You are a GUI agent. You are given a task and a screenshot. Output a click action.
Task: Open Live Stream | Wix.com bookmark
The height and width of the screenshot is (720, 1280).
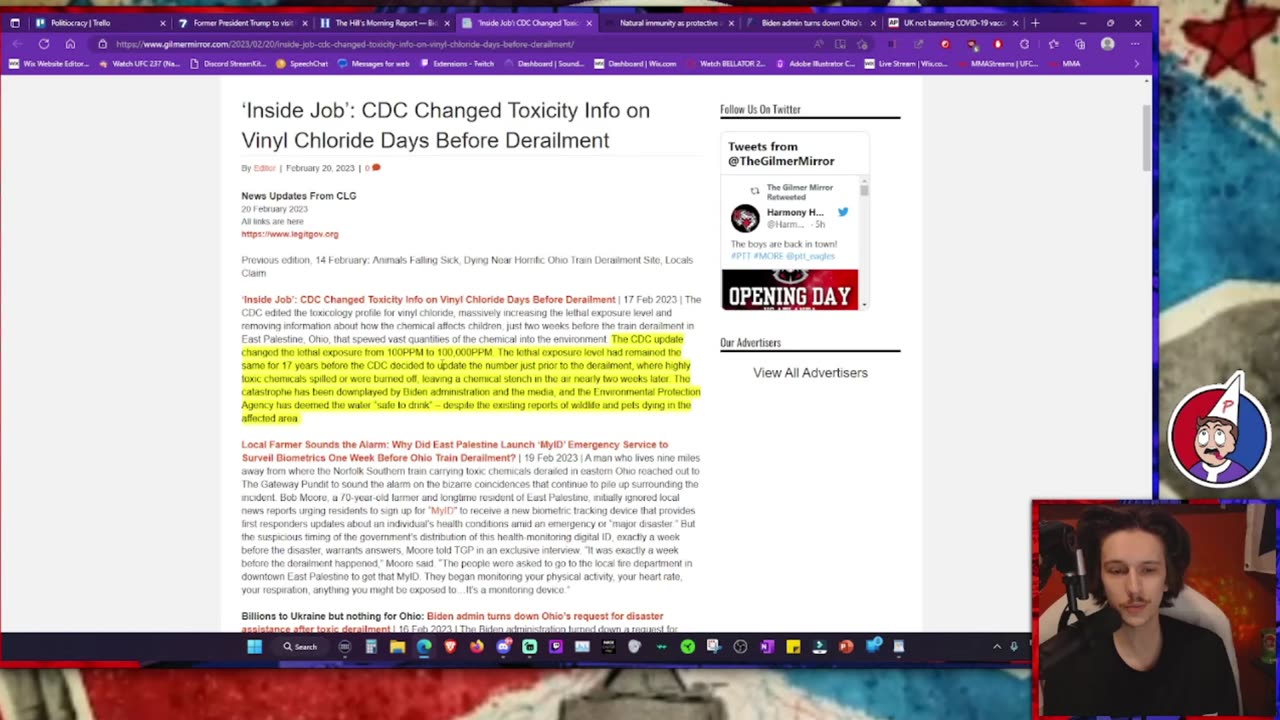tap(905, 64)
